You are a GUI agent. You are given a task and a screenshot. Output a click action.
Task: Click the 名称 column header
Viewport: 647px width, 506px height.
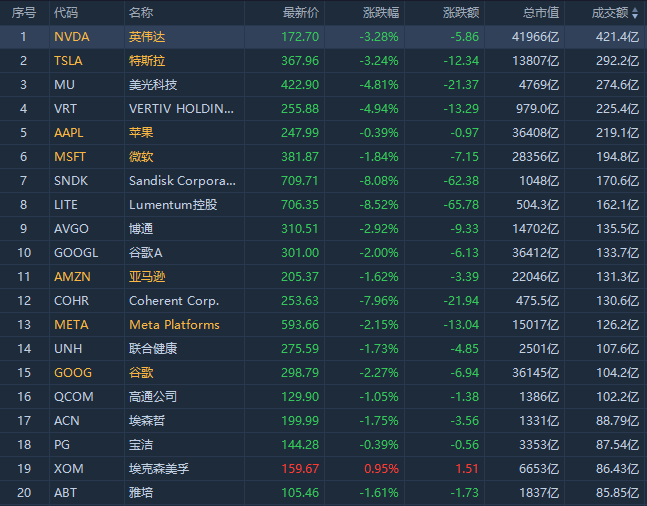click(141, 13)
